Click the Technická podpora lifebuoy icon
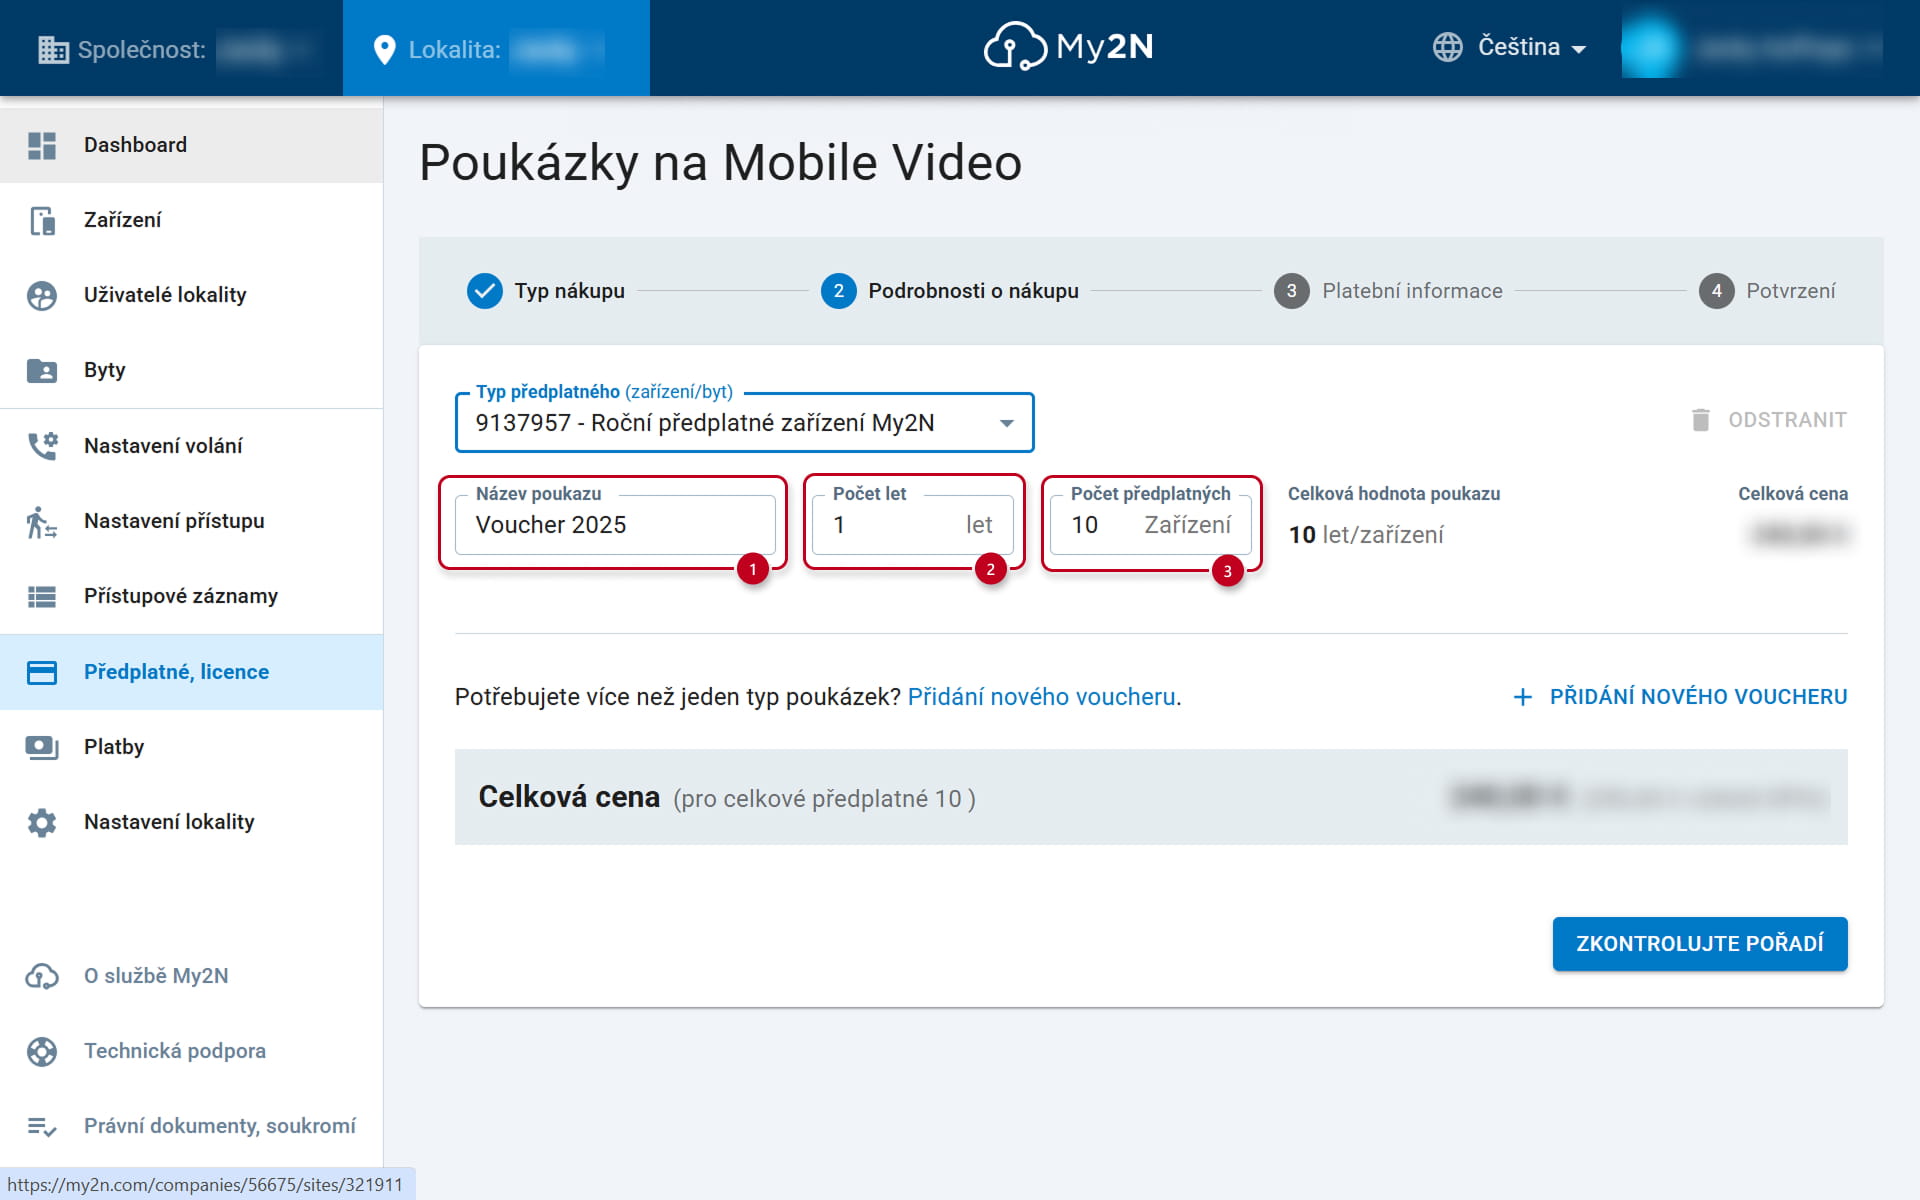This screenshot has height=1200, width=1920. coord(42,1051)
